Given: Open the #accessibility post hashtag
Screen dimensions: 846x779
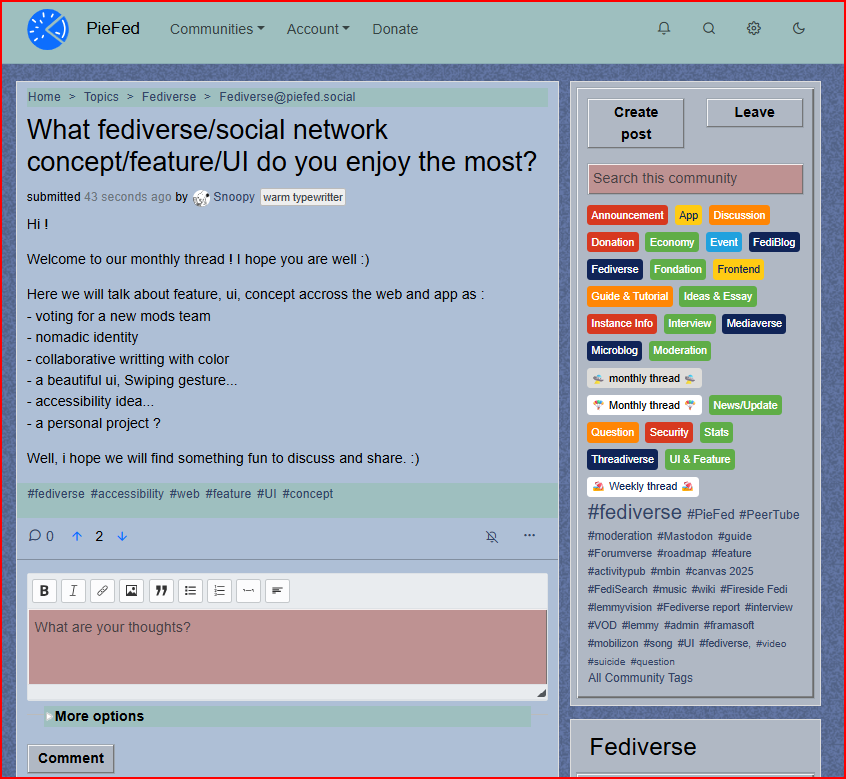Looking at the screenshot, I should coord(127,494).
